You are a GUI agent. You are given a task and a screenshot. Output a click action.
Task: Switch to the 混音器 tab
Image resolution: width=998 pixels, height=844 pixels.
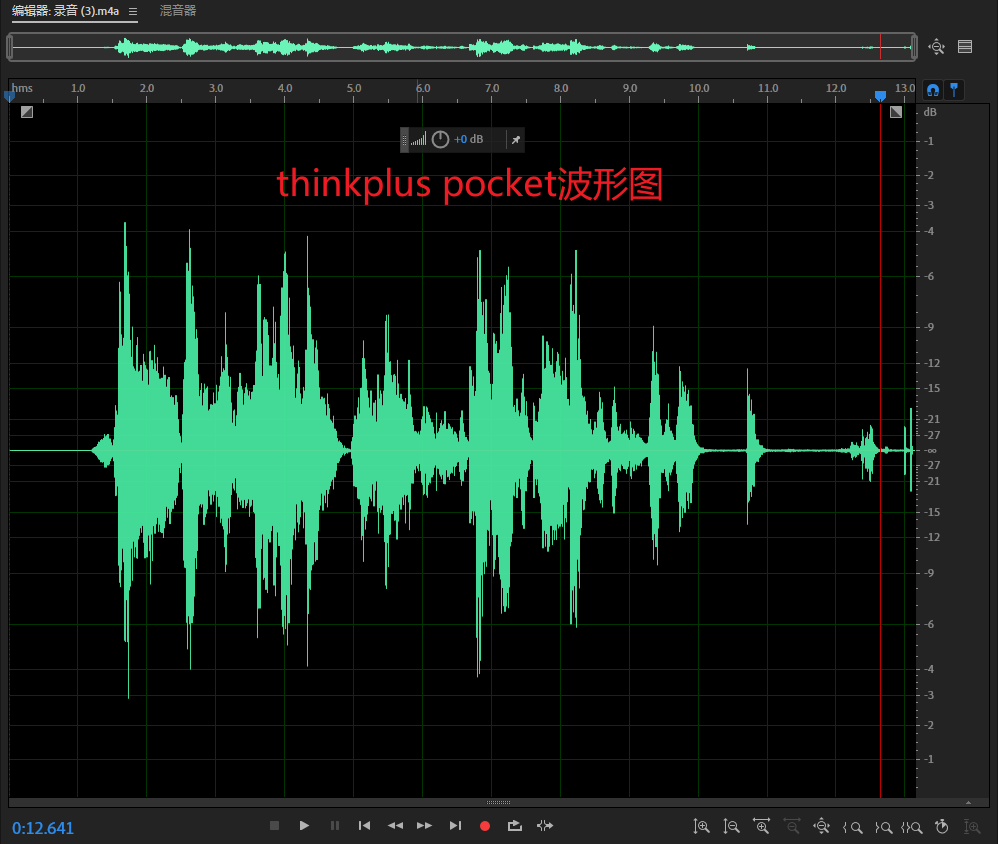(178, 11)
